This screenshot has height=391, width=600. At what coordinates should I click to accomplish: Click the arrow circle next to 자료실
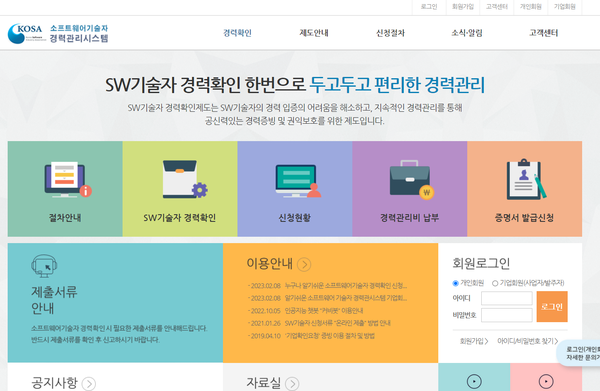click(x=292, y=383)
